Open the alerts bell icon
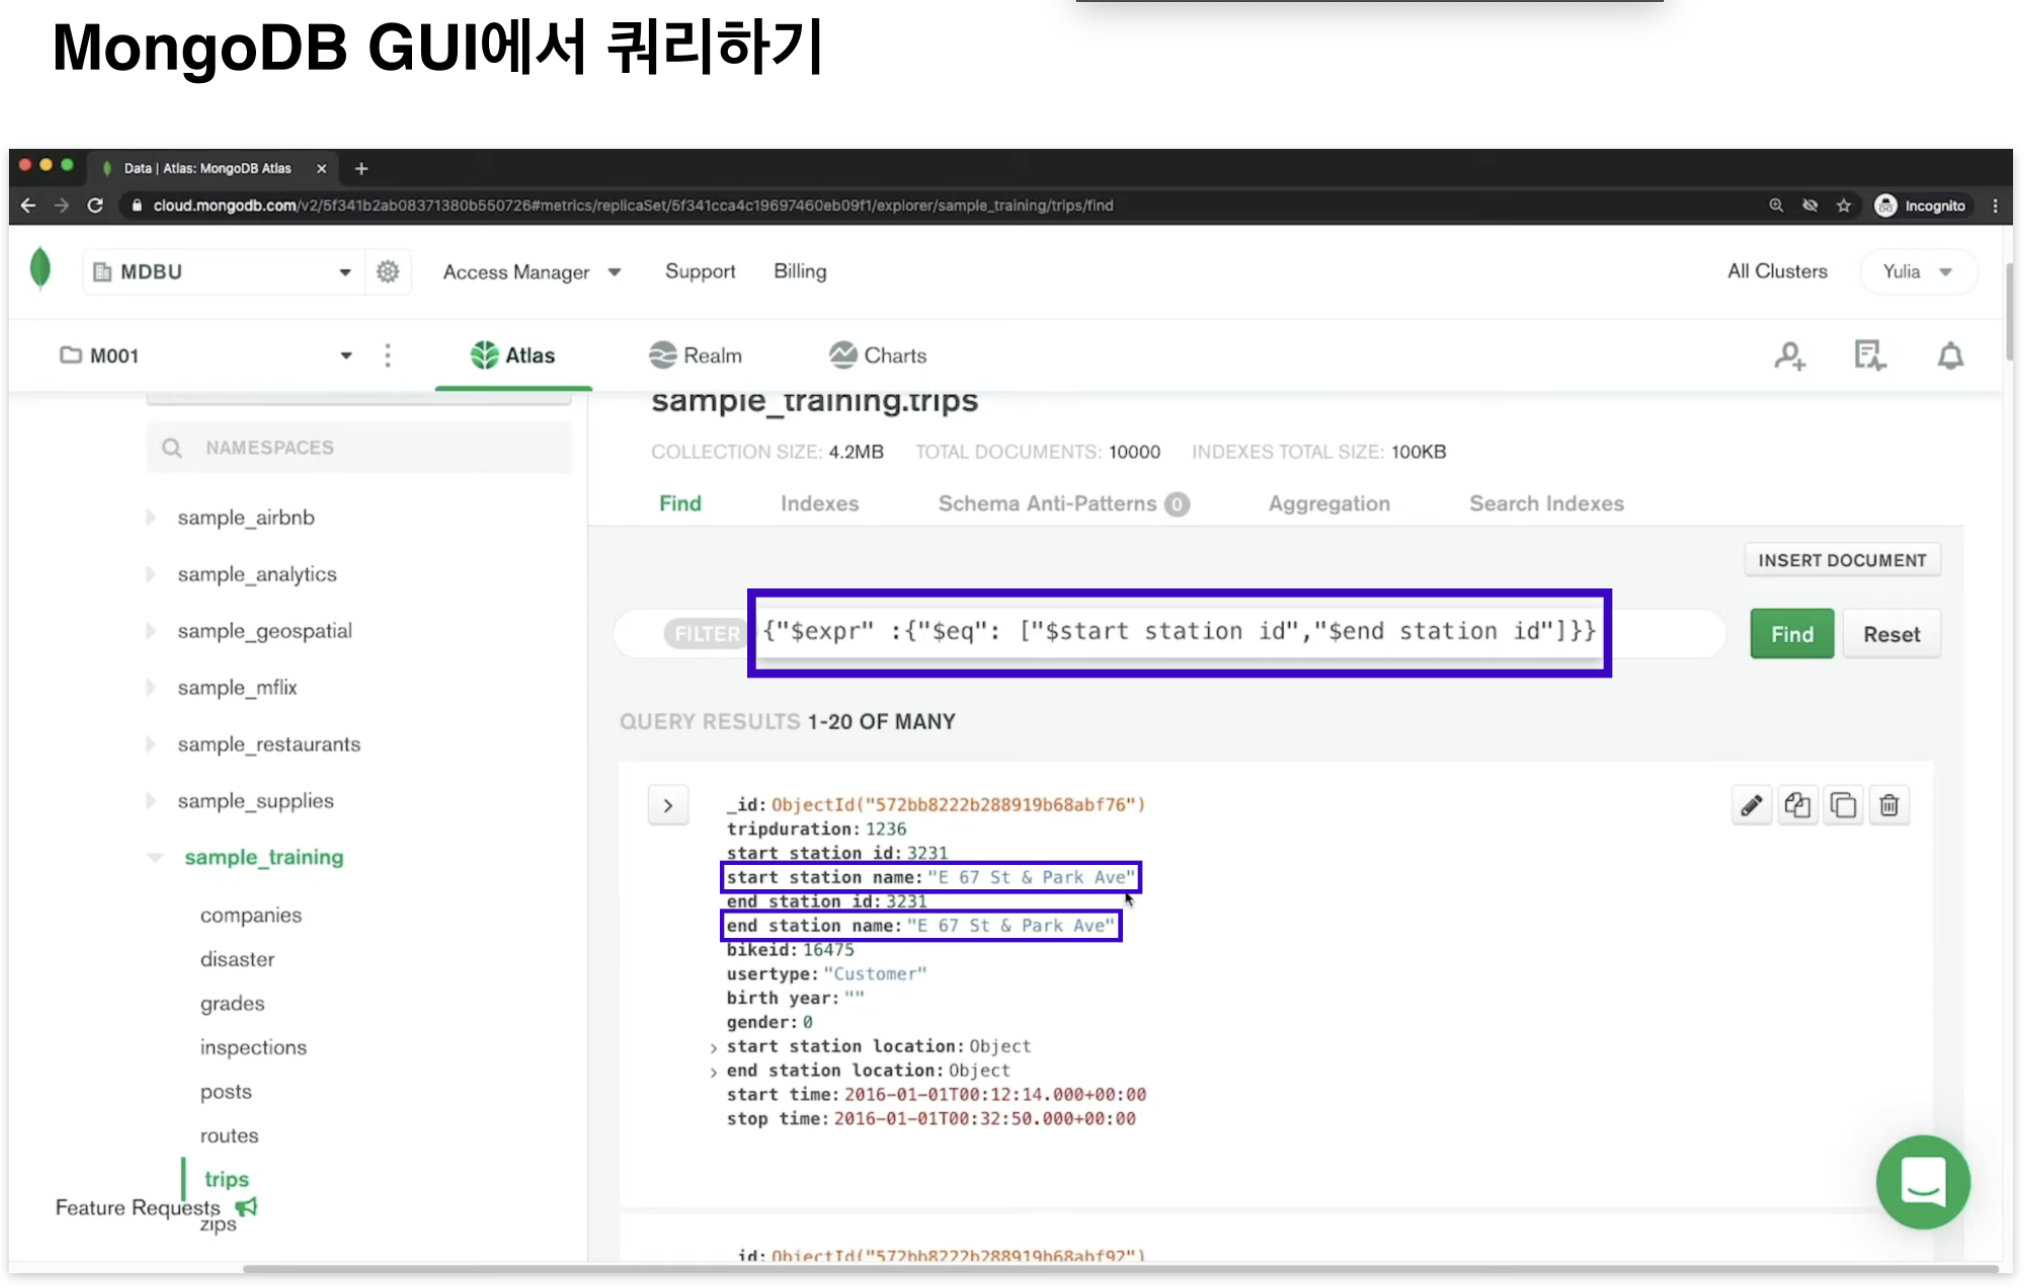The image size is (2037, 1288). coord(1950,356)
